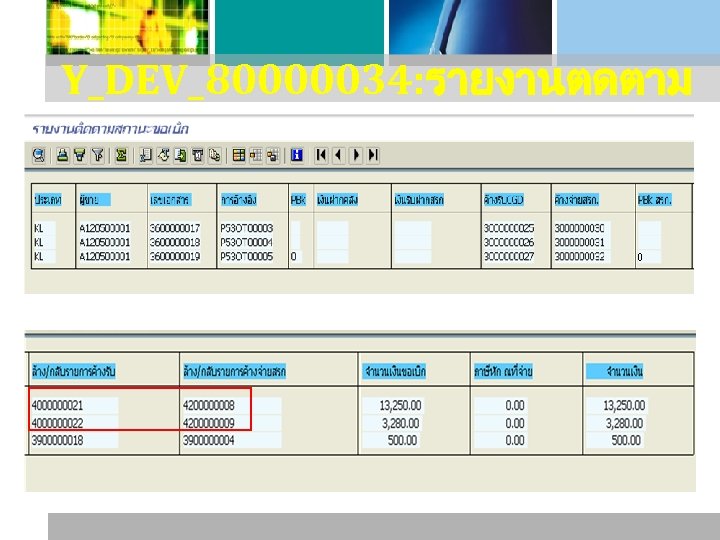This screenshot has height=540, width=720.
Task: Select cell 3600000019 in the upper table
Action: (175, 256)
